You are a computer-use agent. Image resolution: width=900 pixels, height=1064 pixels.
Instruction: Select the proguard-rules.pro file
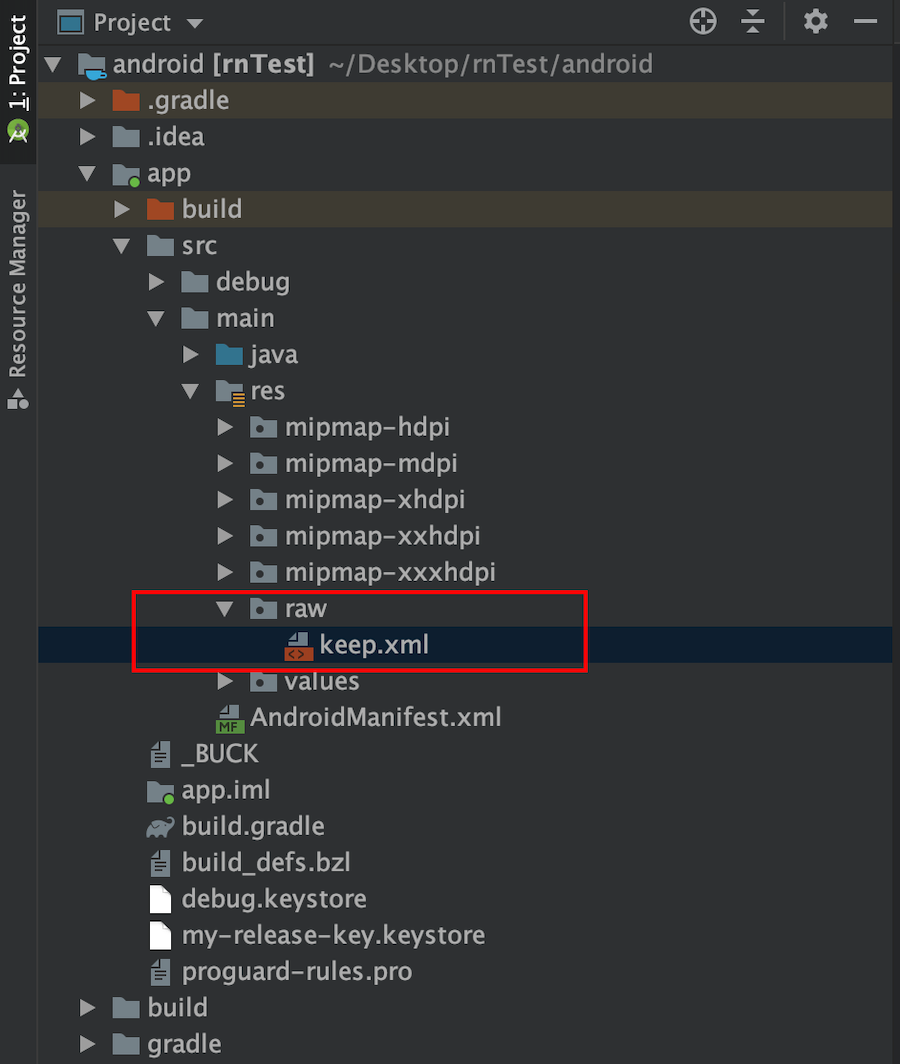pyautogui.click(x=296, y=971)
